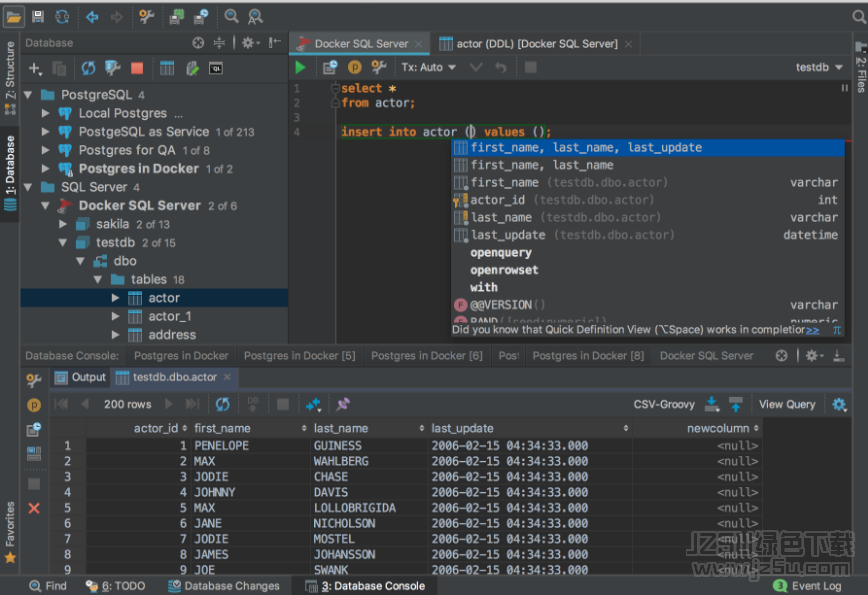This screenshot has height=595, width=868.
Task: Toggle the 1: Database tool window
Action: click(10, 173)
